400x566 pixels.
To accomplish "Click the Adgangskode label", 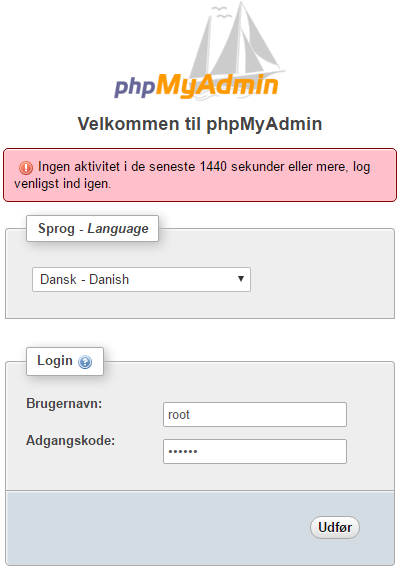I will tap(70, 440).
